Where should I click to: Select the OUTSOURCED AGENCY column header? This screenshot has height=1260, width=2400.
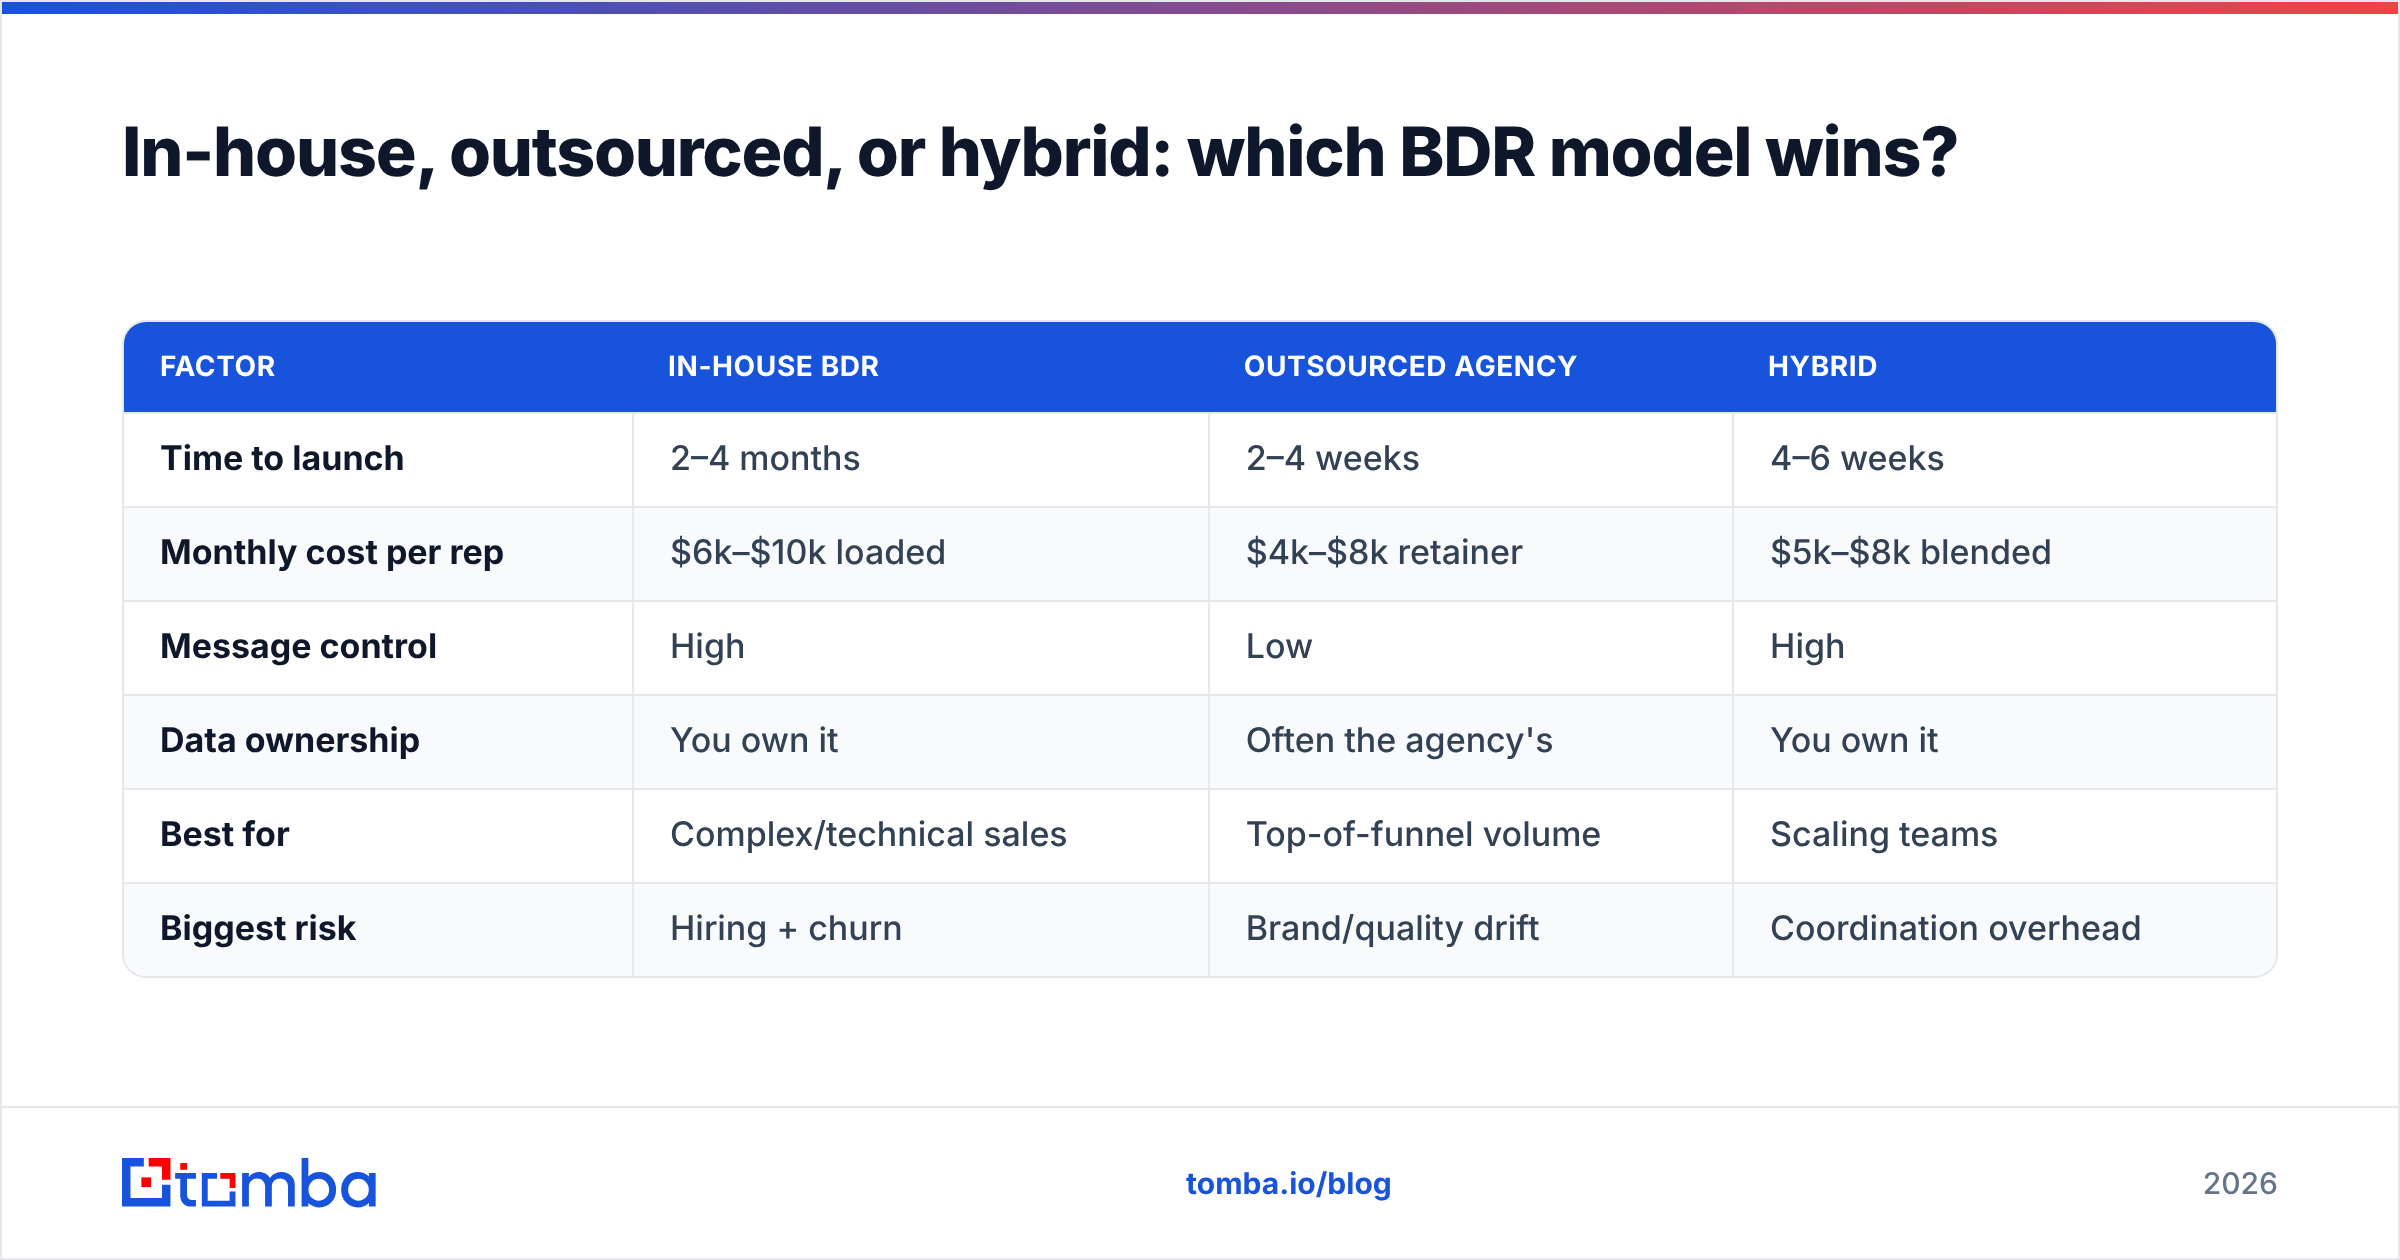[x=1410, y=366]
